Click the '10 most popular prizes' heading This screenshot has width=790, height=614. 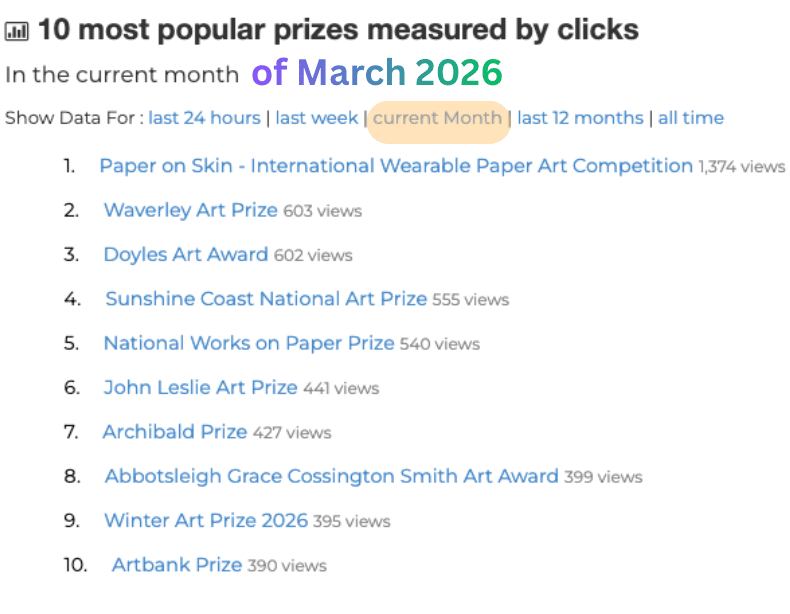point(338,30)
